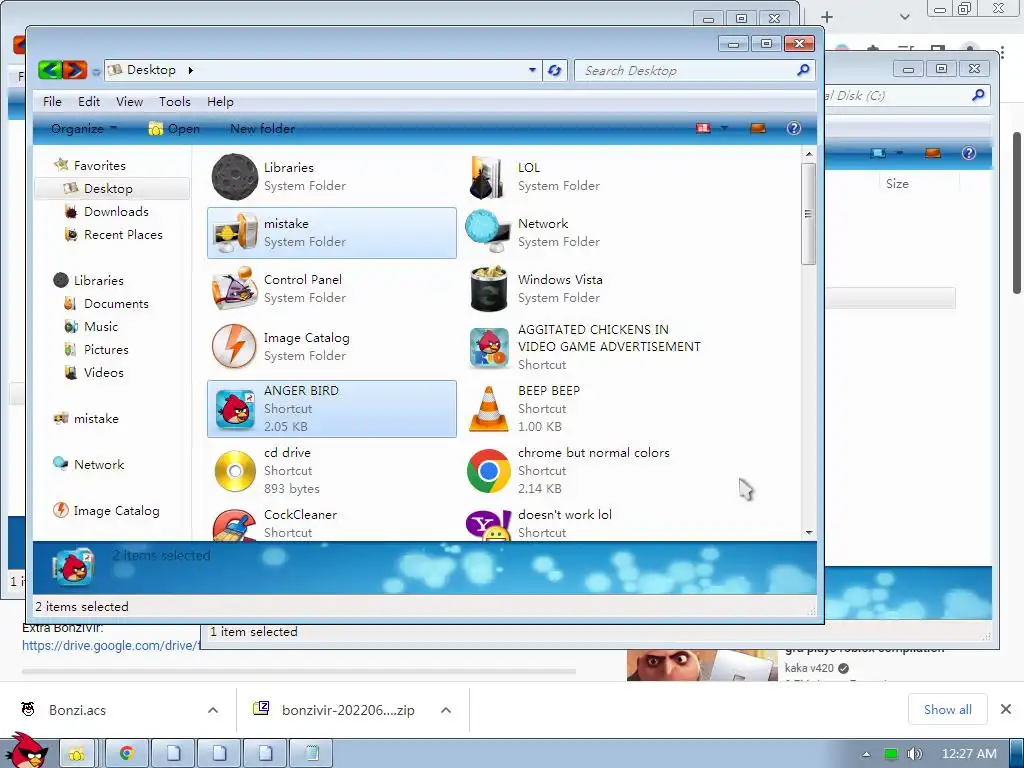Expand the Desktop breadcrumb arrow
Screen dimensions: 1024x768
click(190, 70)
